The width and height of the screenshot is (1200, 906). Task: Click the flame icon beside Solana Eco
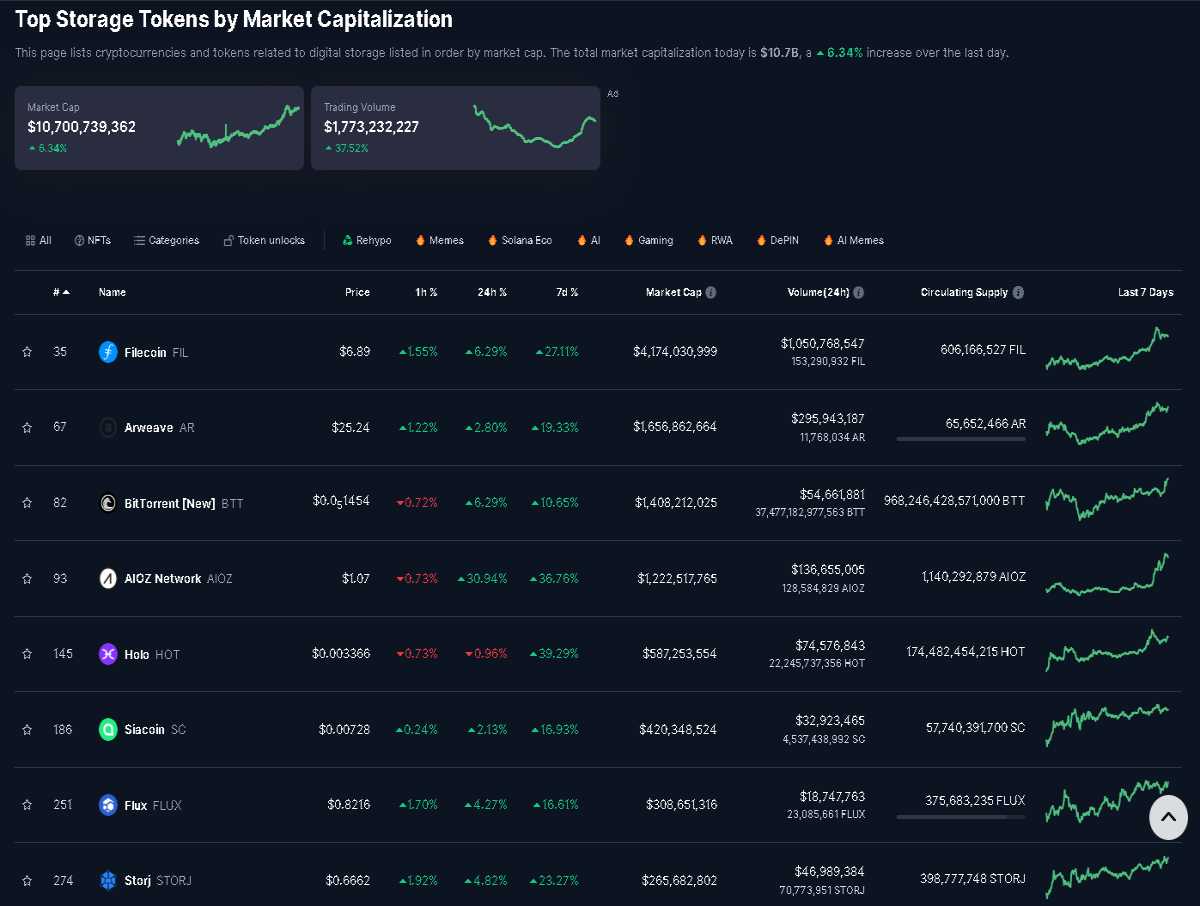pos(492,240)
